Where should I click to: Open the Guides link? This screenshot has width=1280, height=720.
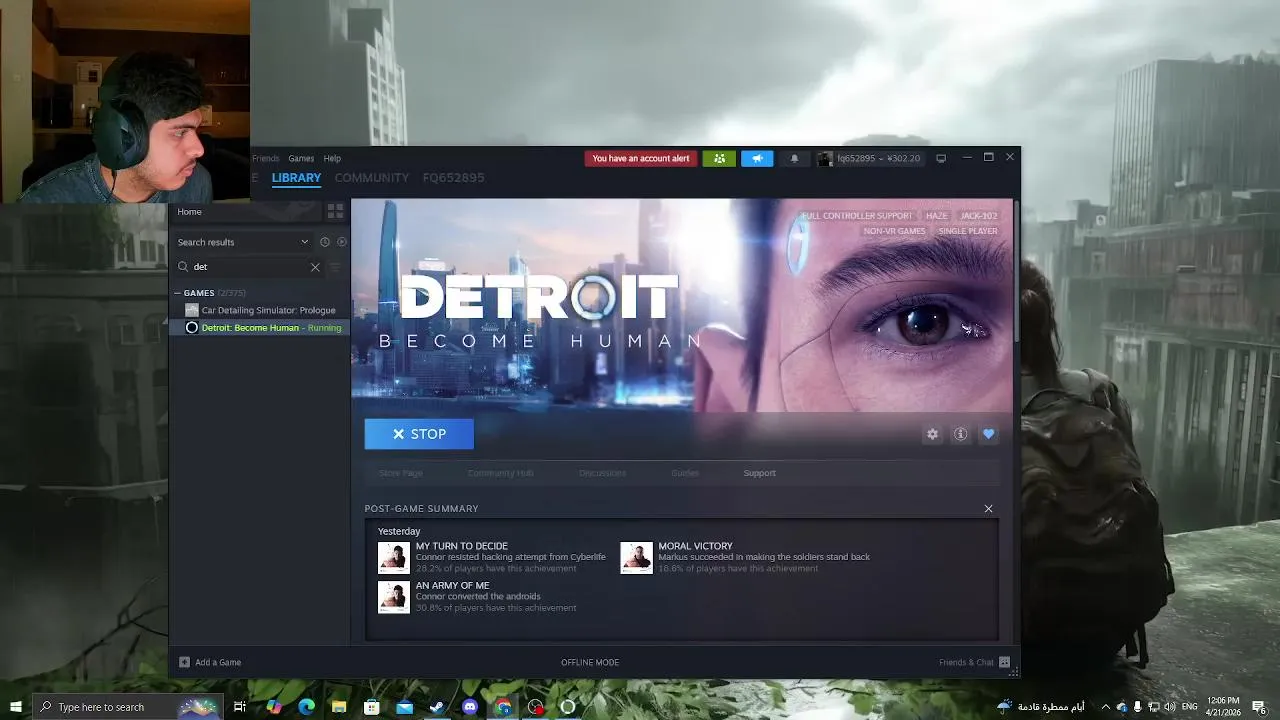[685, 473]
